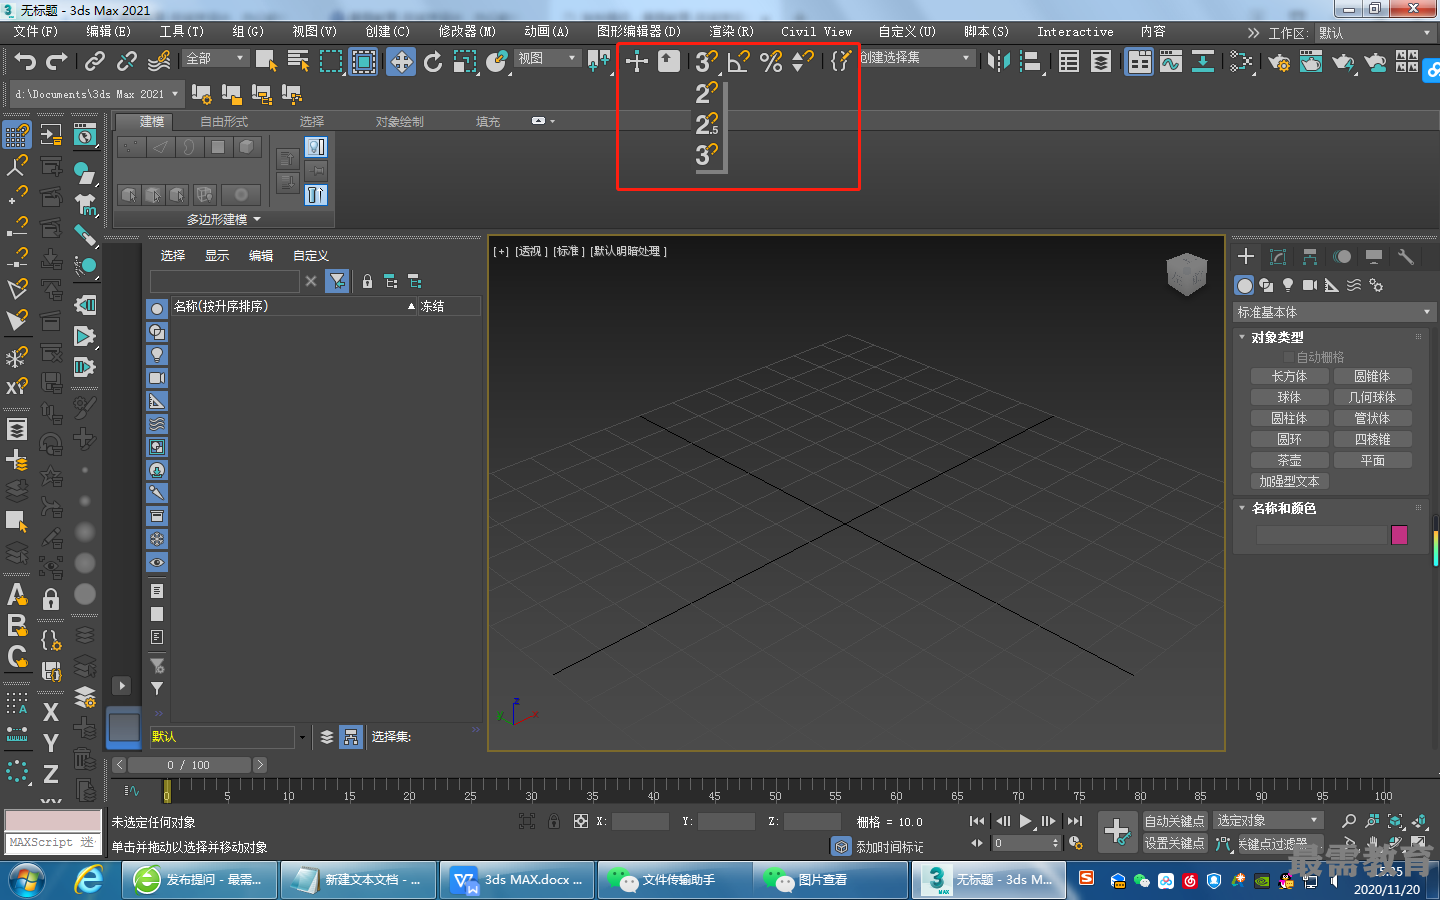Screen dimensions: 1440x900
Task: Open the 修改器(M) menu
Action: click(x=467, y=32)
